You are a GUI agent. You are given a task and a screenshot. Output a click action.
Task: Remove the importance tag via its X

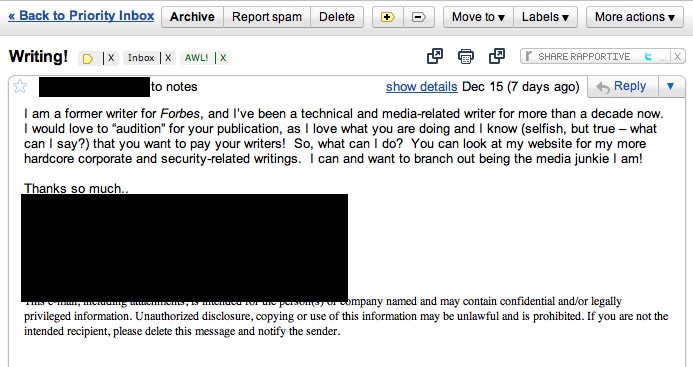[x=111, y=58]
